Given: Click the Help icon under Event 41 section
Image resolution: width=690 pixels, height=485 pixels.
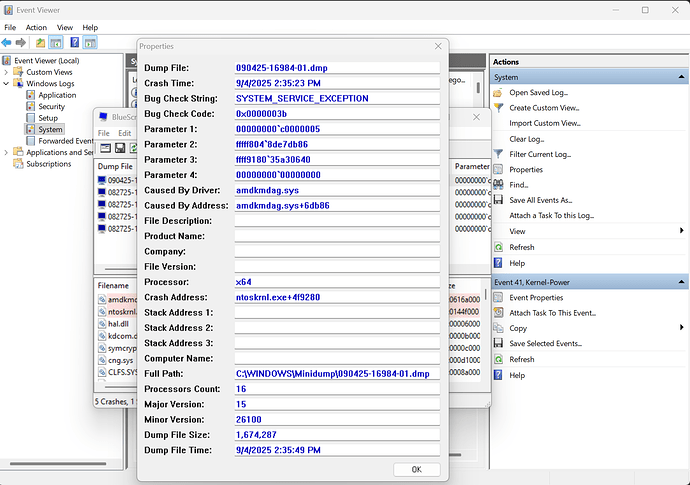Looking at the screenshot, I should pos(498,375).
